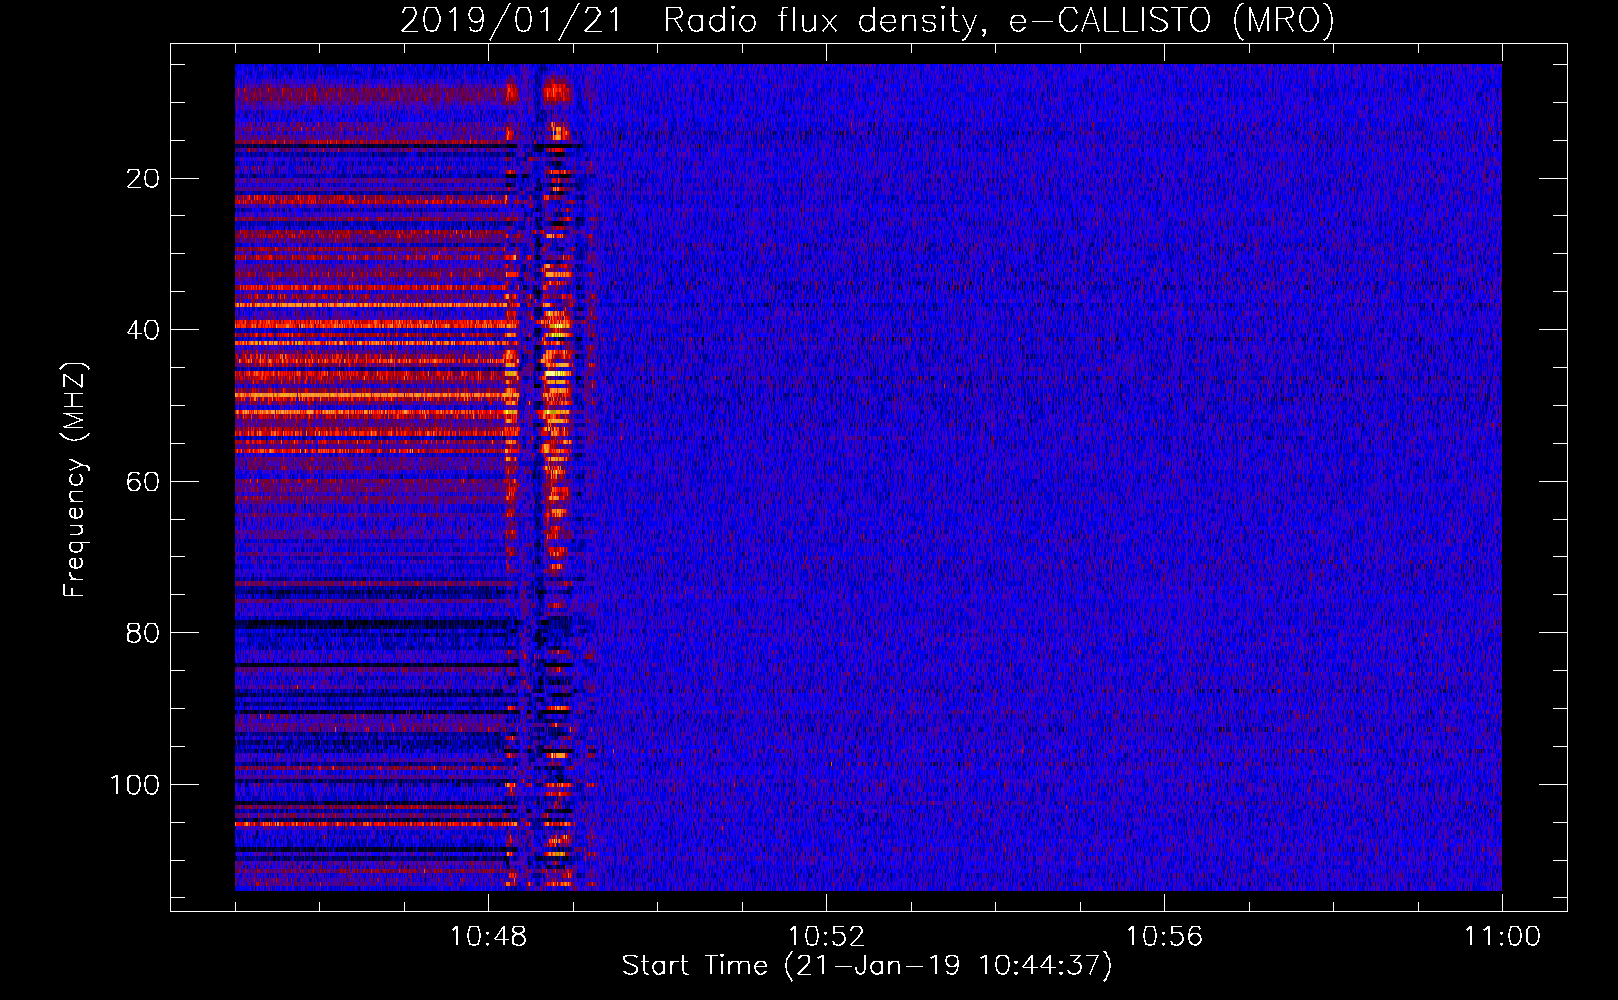1618x1000 pixels.
Task: Click the 10:48 time tick label
Action: pos(488,937)
